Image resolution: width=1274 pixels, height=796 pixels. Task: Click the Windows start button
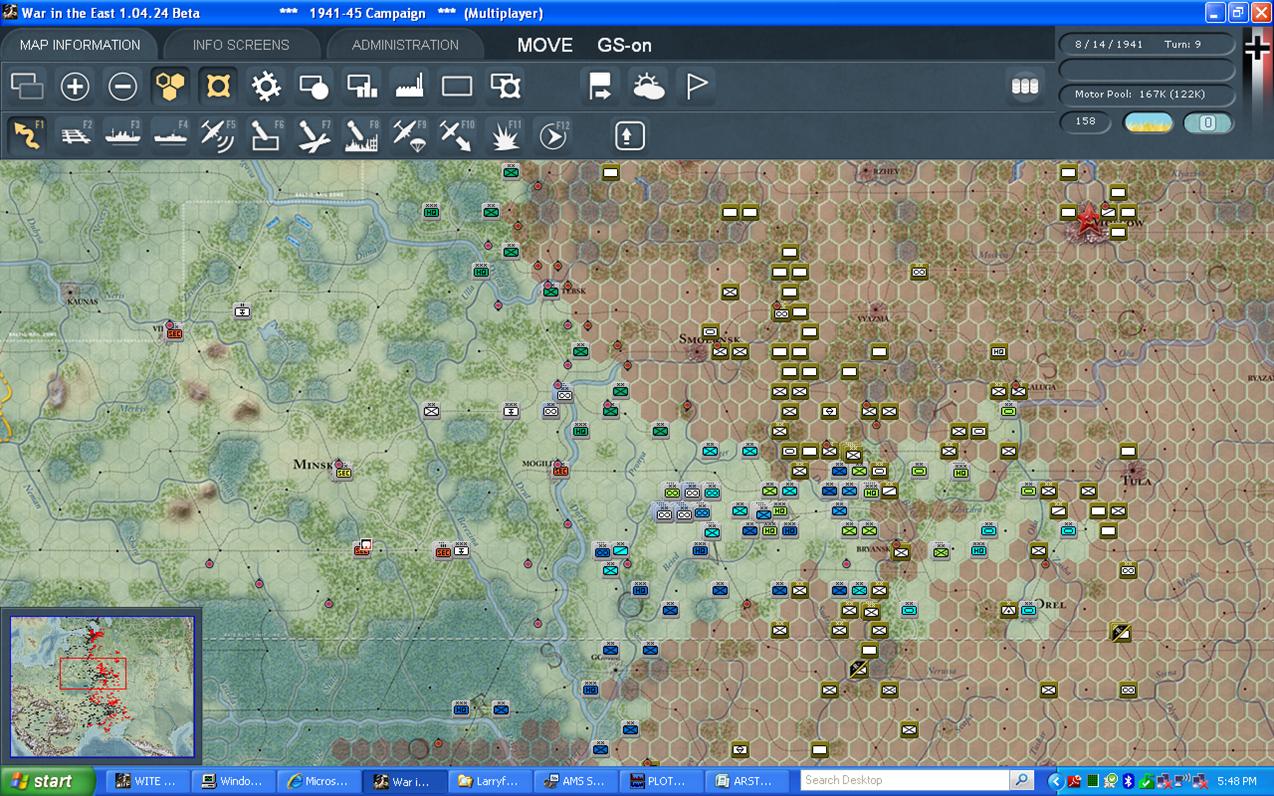(x=47, y=781)
